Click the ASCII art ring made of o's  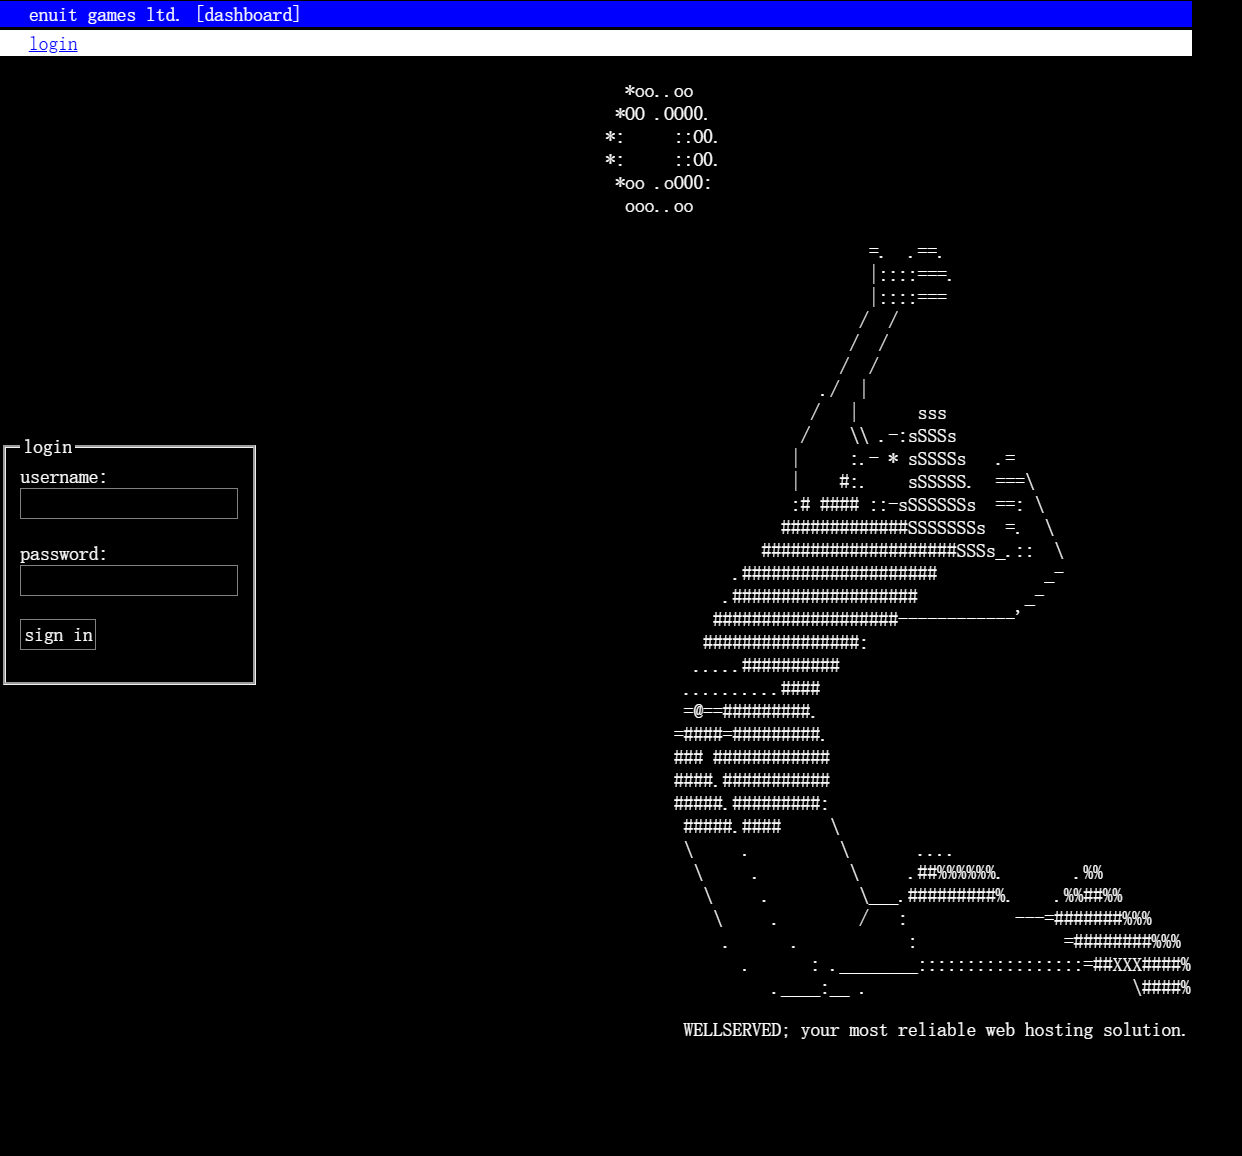coord(660,149)
